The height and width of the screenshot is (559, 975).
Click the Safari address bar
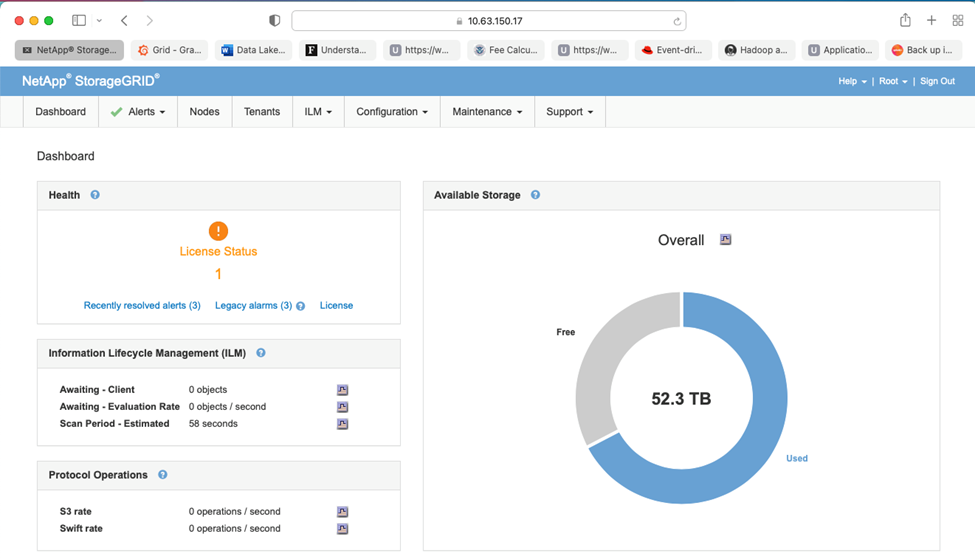(x=489, y=21)
